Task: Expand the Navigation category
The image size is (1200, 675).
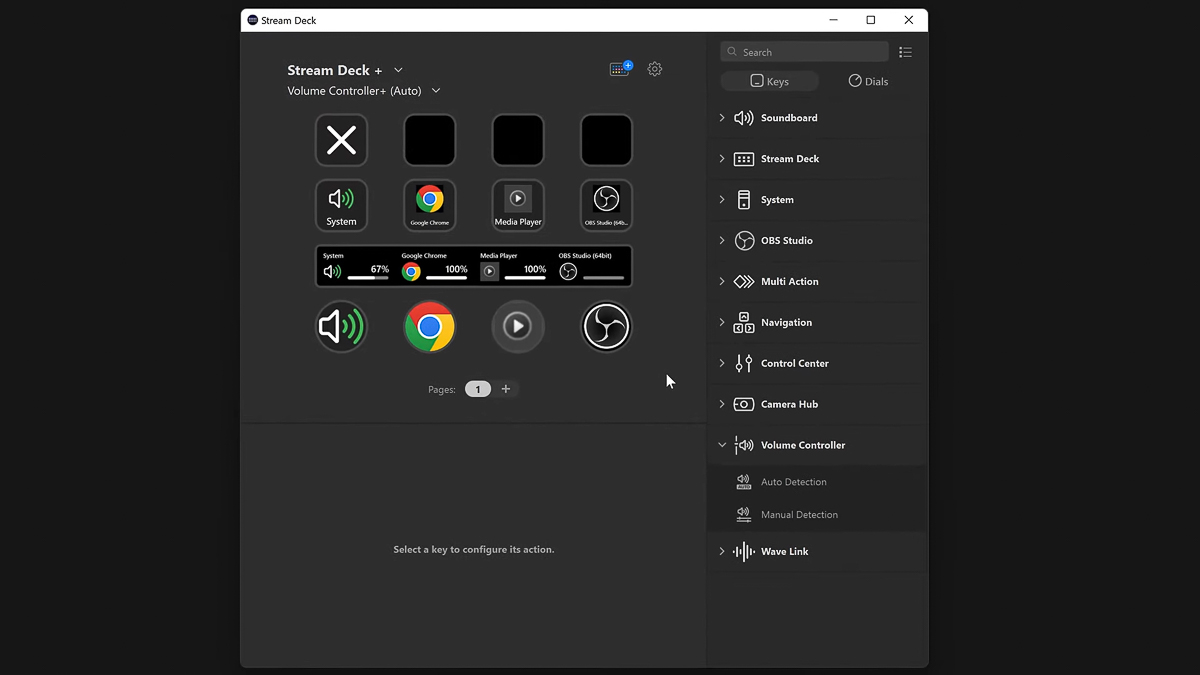Action: (722, 323)
